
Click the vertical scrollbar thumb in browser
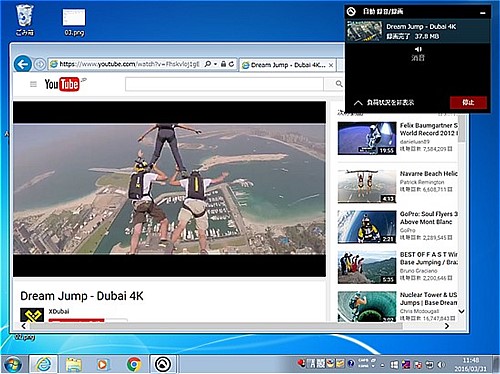pos(461,128)
